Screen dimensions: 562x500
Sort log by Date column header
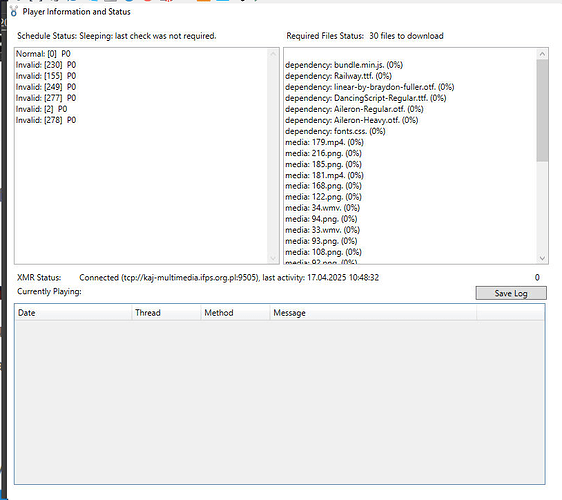pyautogui.click(x=73, y=313)
